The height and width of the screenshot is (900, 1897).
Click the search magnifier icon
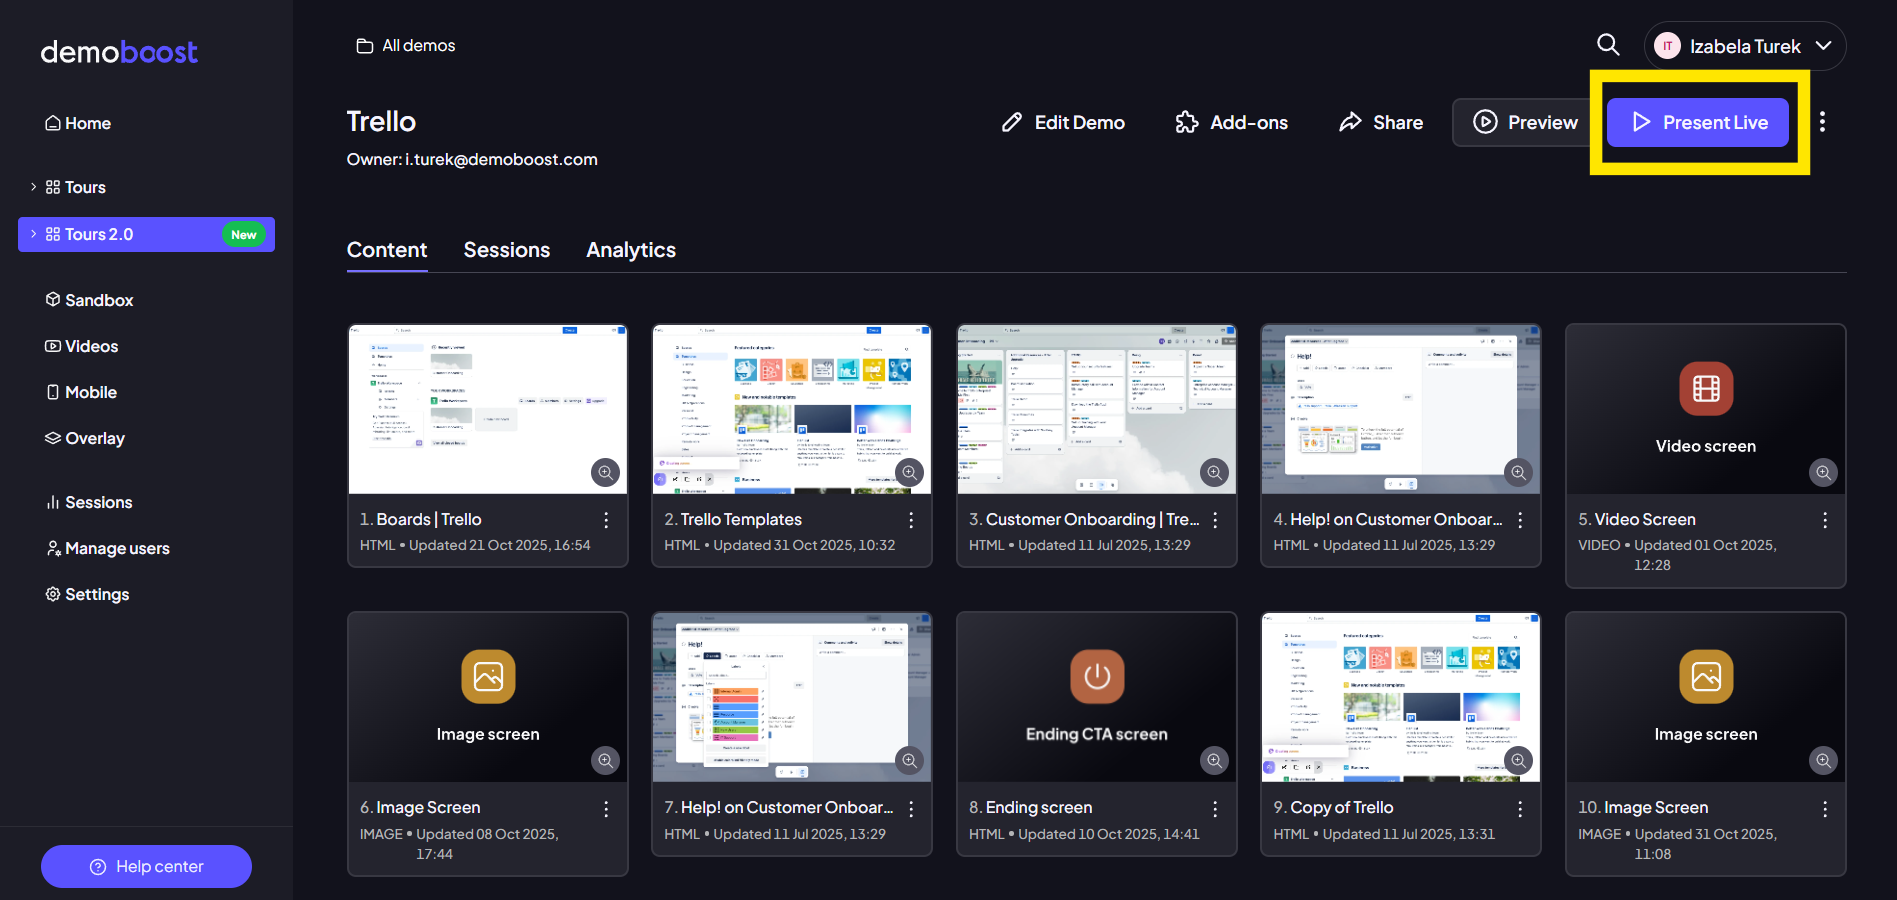coord(1608,45)
